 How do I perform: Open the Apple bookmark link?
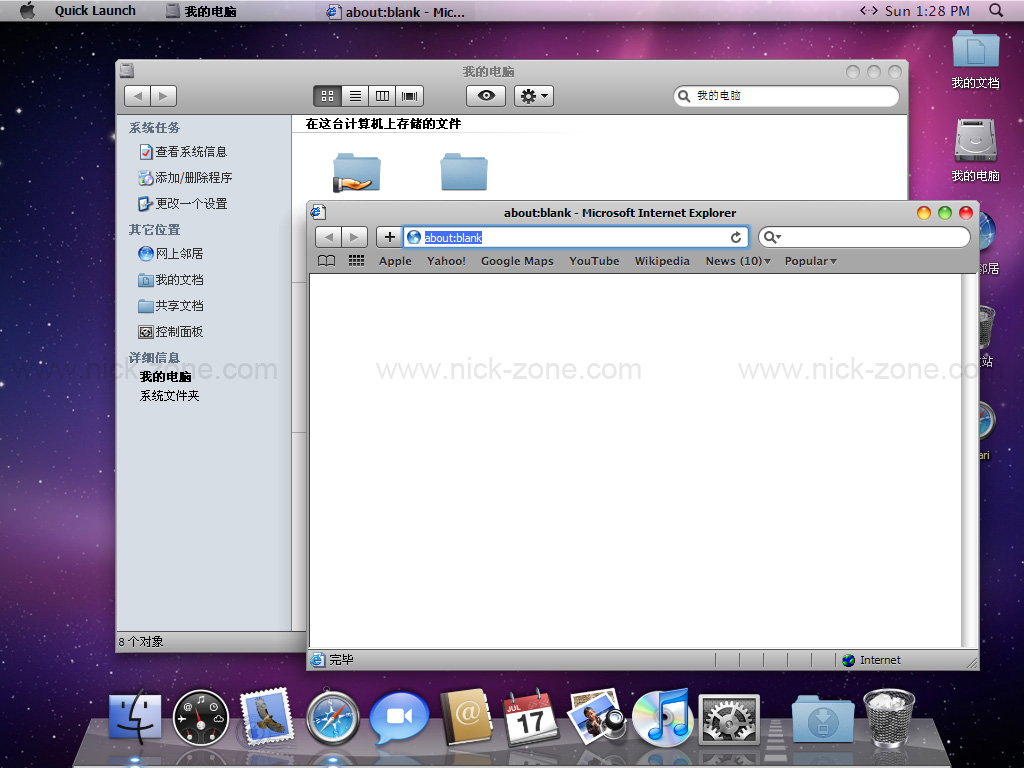395,261
